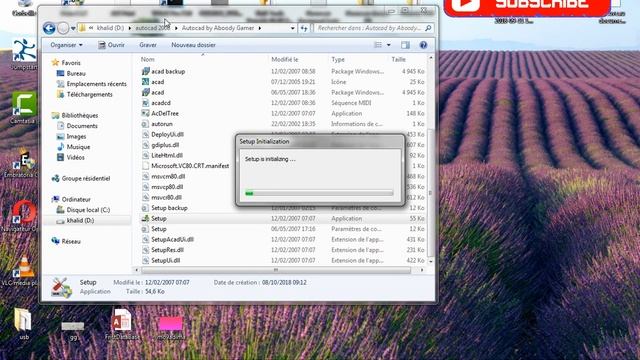Screen dimensions: 640x360
Task: Click the Graver toolbar button
Action: (148, 45)
